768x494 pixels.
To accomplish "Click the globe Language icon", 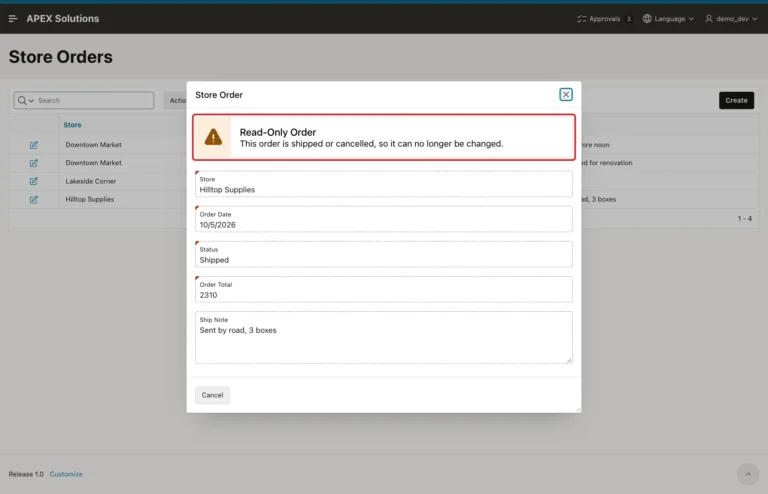I will tap(647, 19).
